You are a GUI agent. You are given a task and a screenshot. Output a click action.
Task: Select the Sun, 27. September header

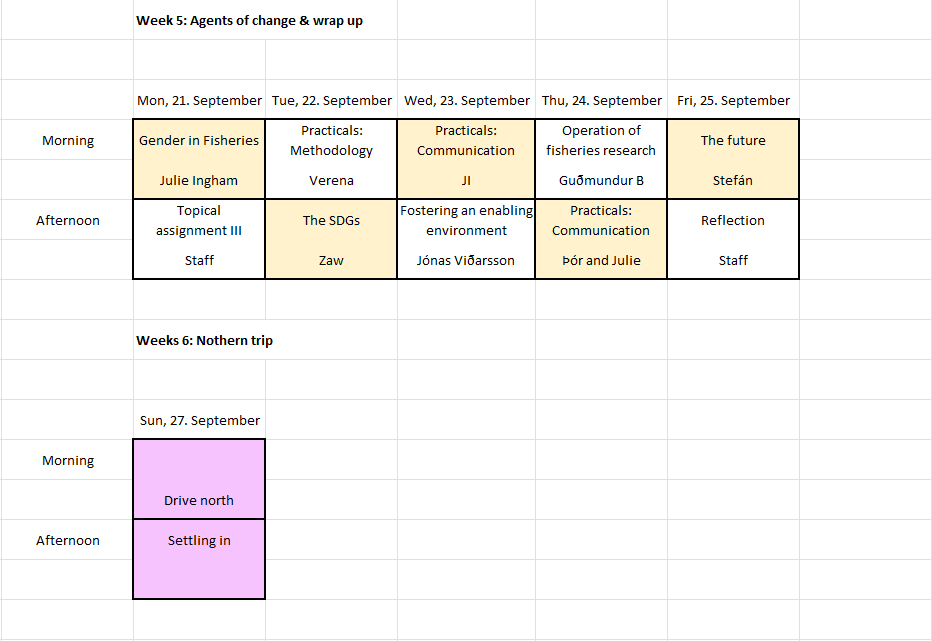[199, 420]
